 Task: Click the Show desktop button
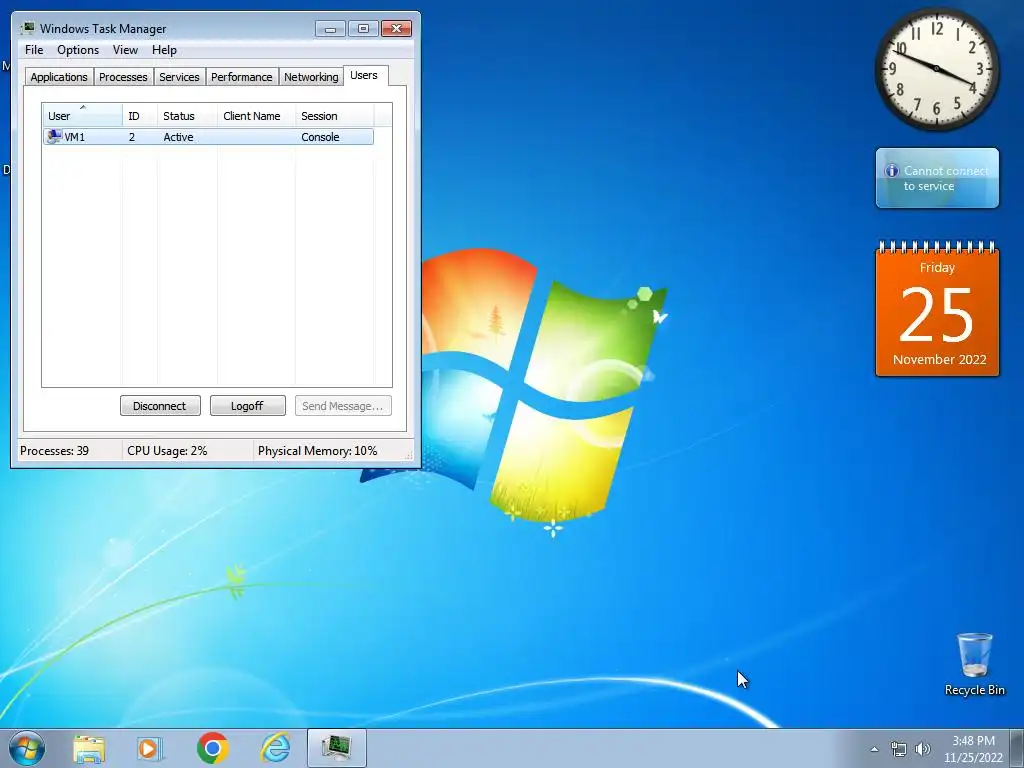[1017, 748]
